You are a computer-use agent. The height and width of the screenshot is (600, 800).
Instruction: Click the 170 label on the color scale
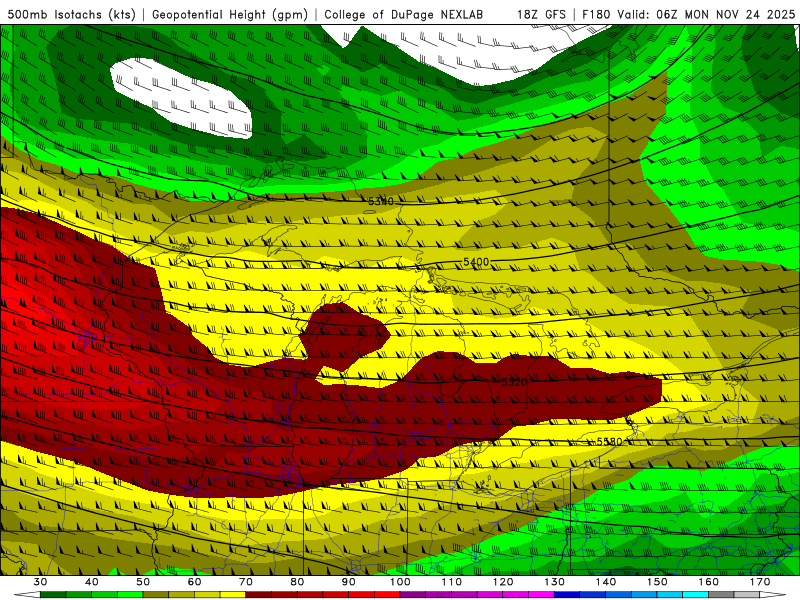pyautogui.click(x=760, y=582)
